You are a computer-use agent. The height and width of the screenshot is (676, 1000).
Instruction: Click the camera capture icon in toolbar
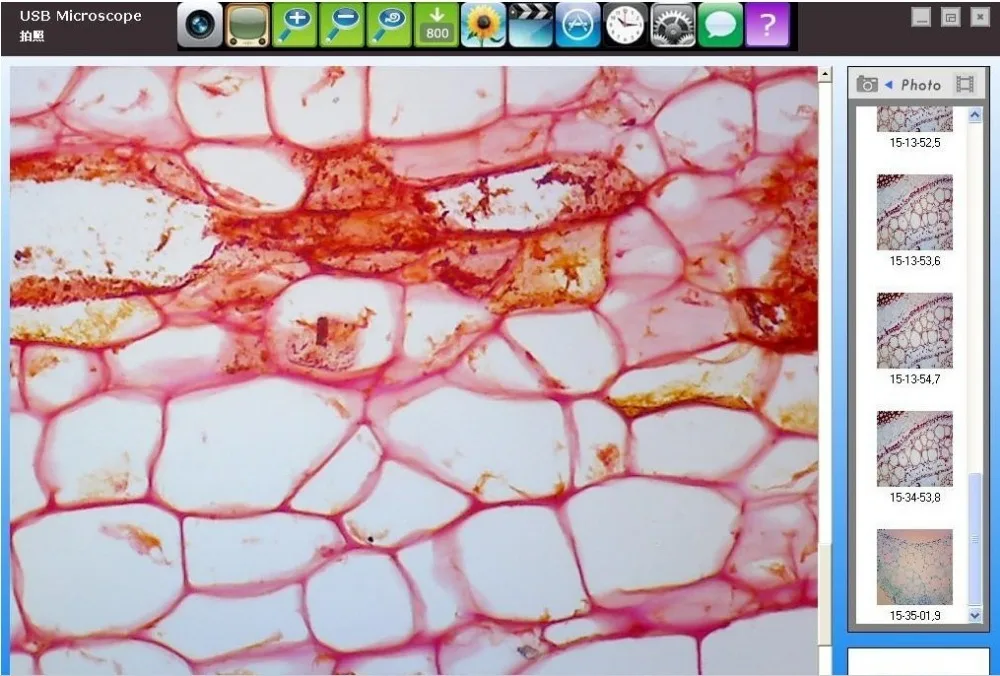tap(200, 26)
